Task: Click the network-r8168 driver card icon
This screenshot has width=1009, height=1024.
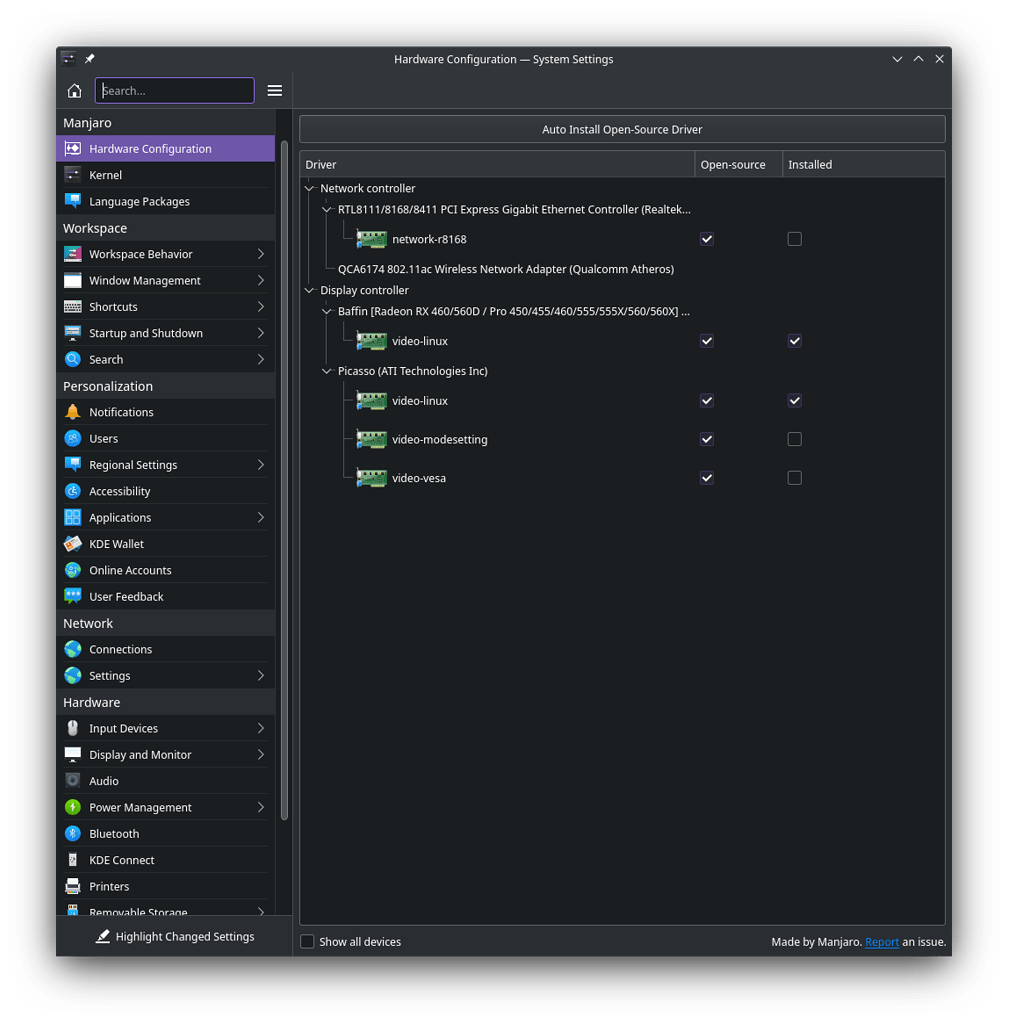Action: [x=372, y=240]
